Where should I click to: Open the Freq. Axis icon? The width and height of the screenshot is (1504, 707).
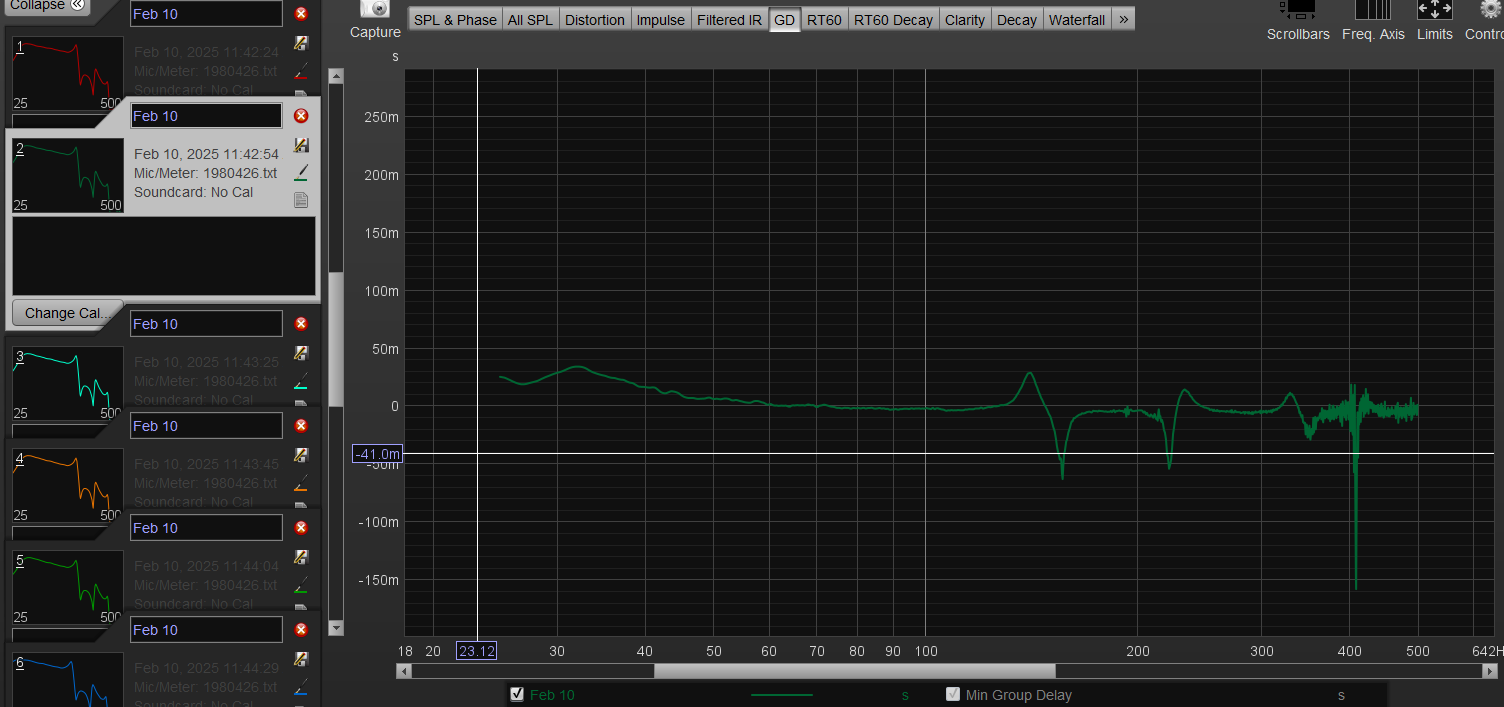[1373, 9]
